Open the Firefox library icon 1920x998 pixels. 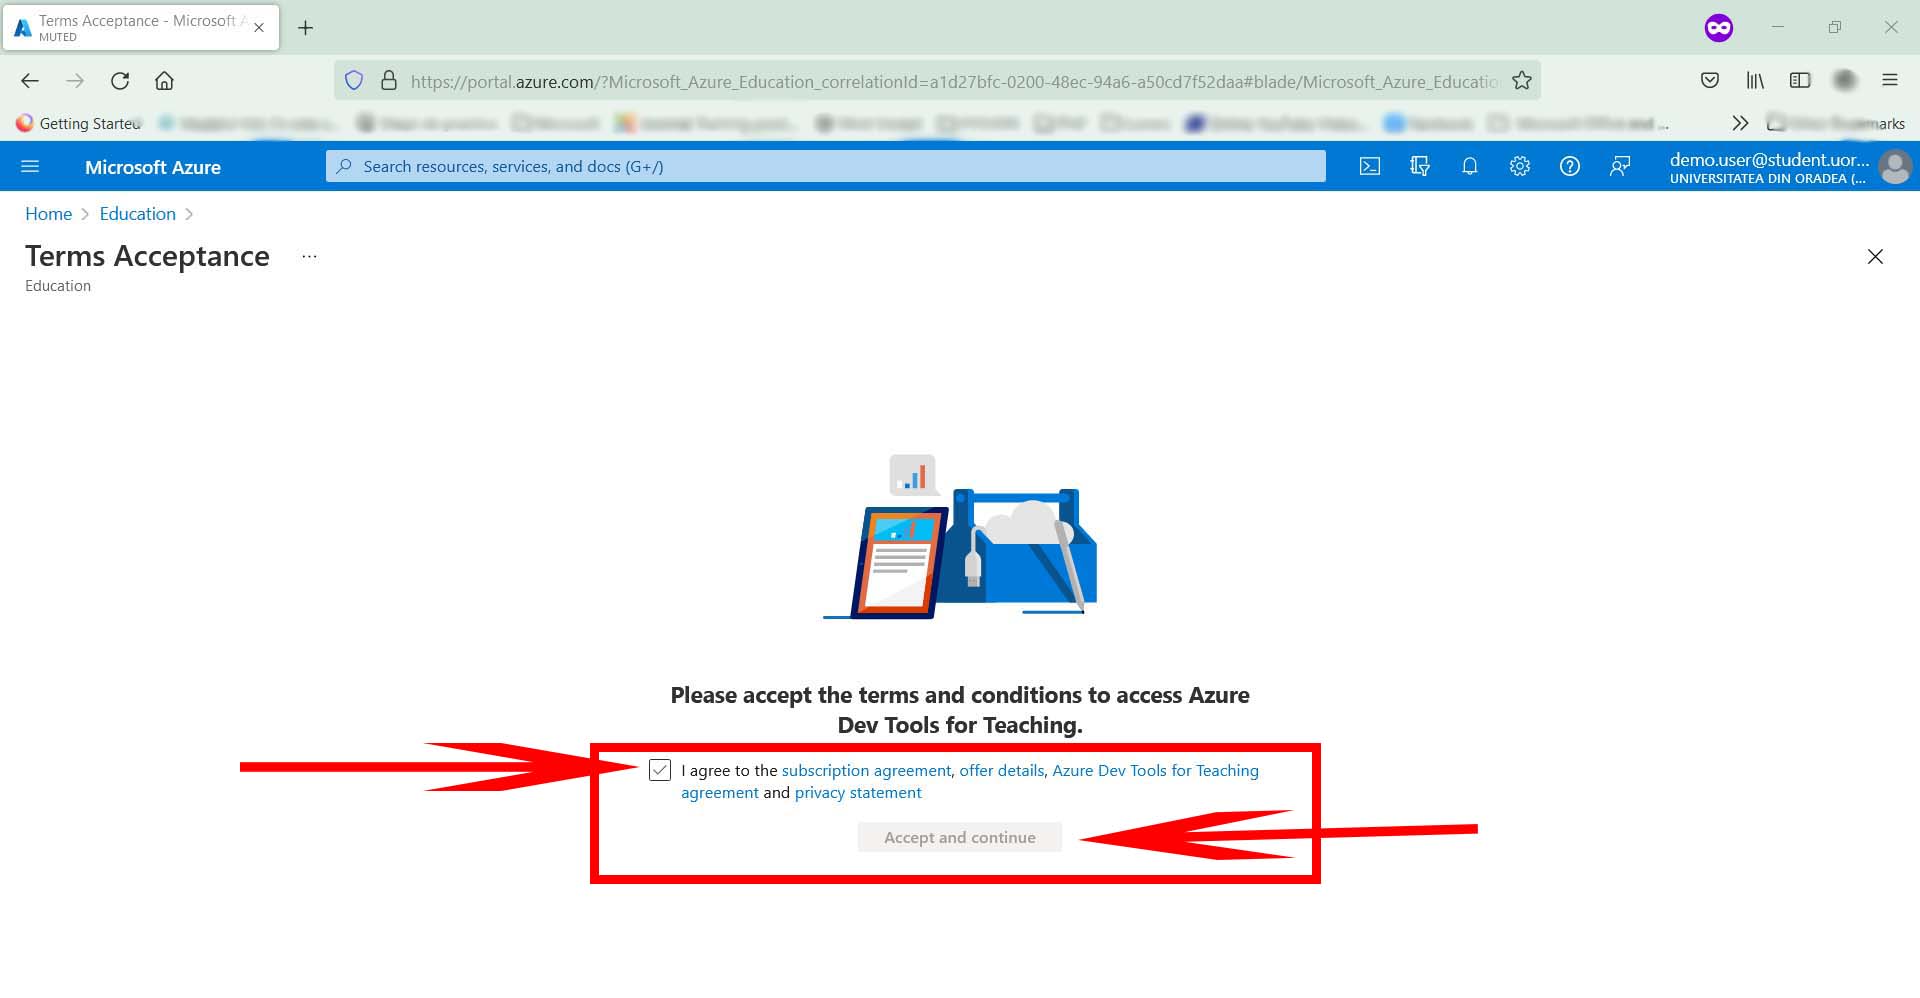[x=1755, y=81]
